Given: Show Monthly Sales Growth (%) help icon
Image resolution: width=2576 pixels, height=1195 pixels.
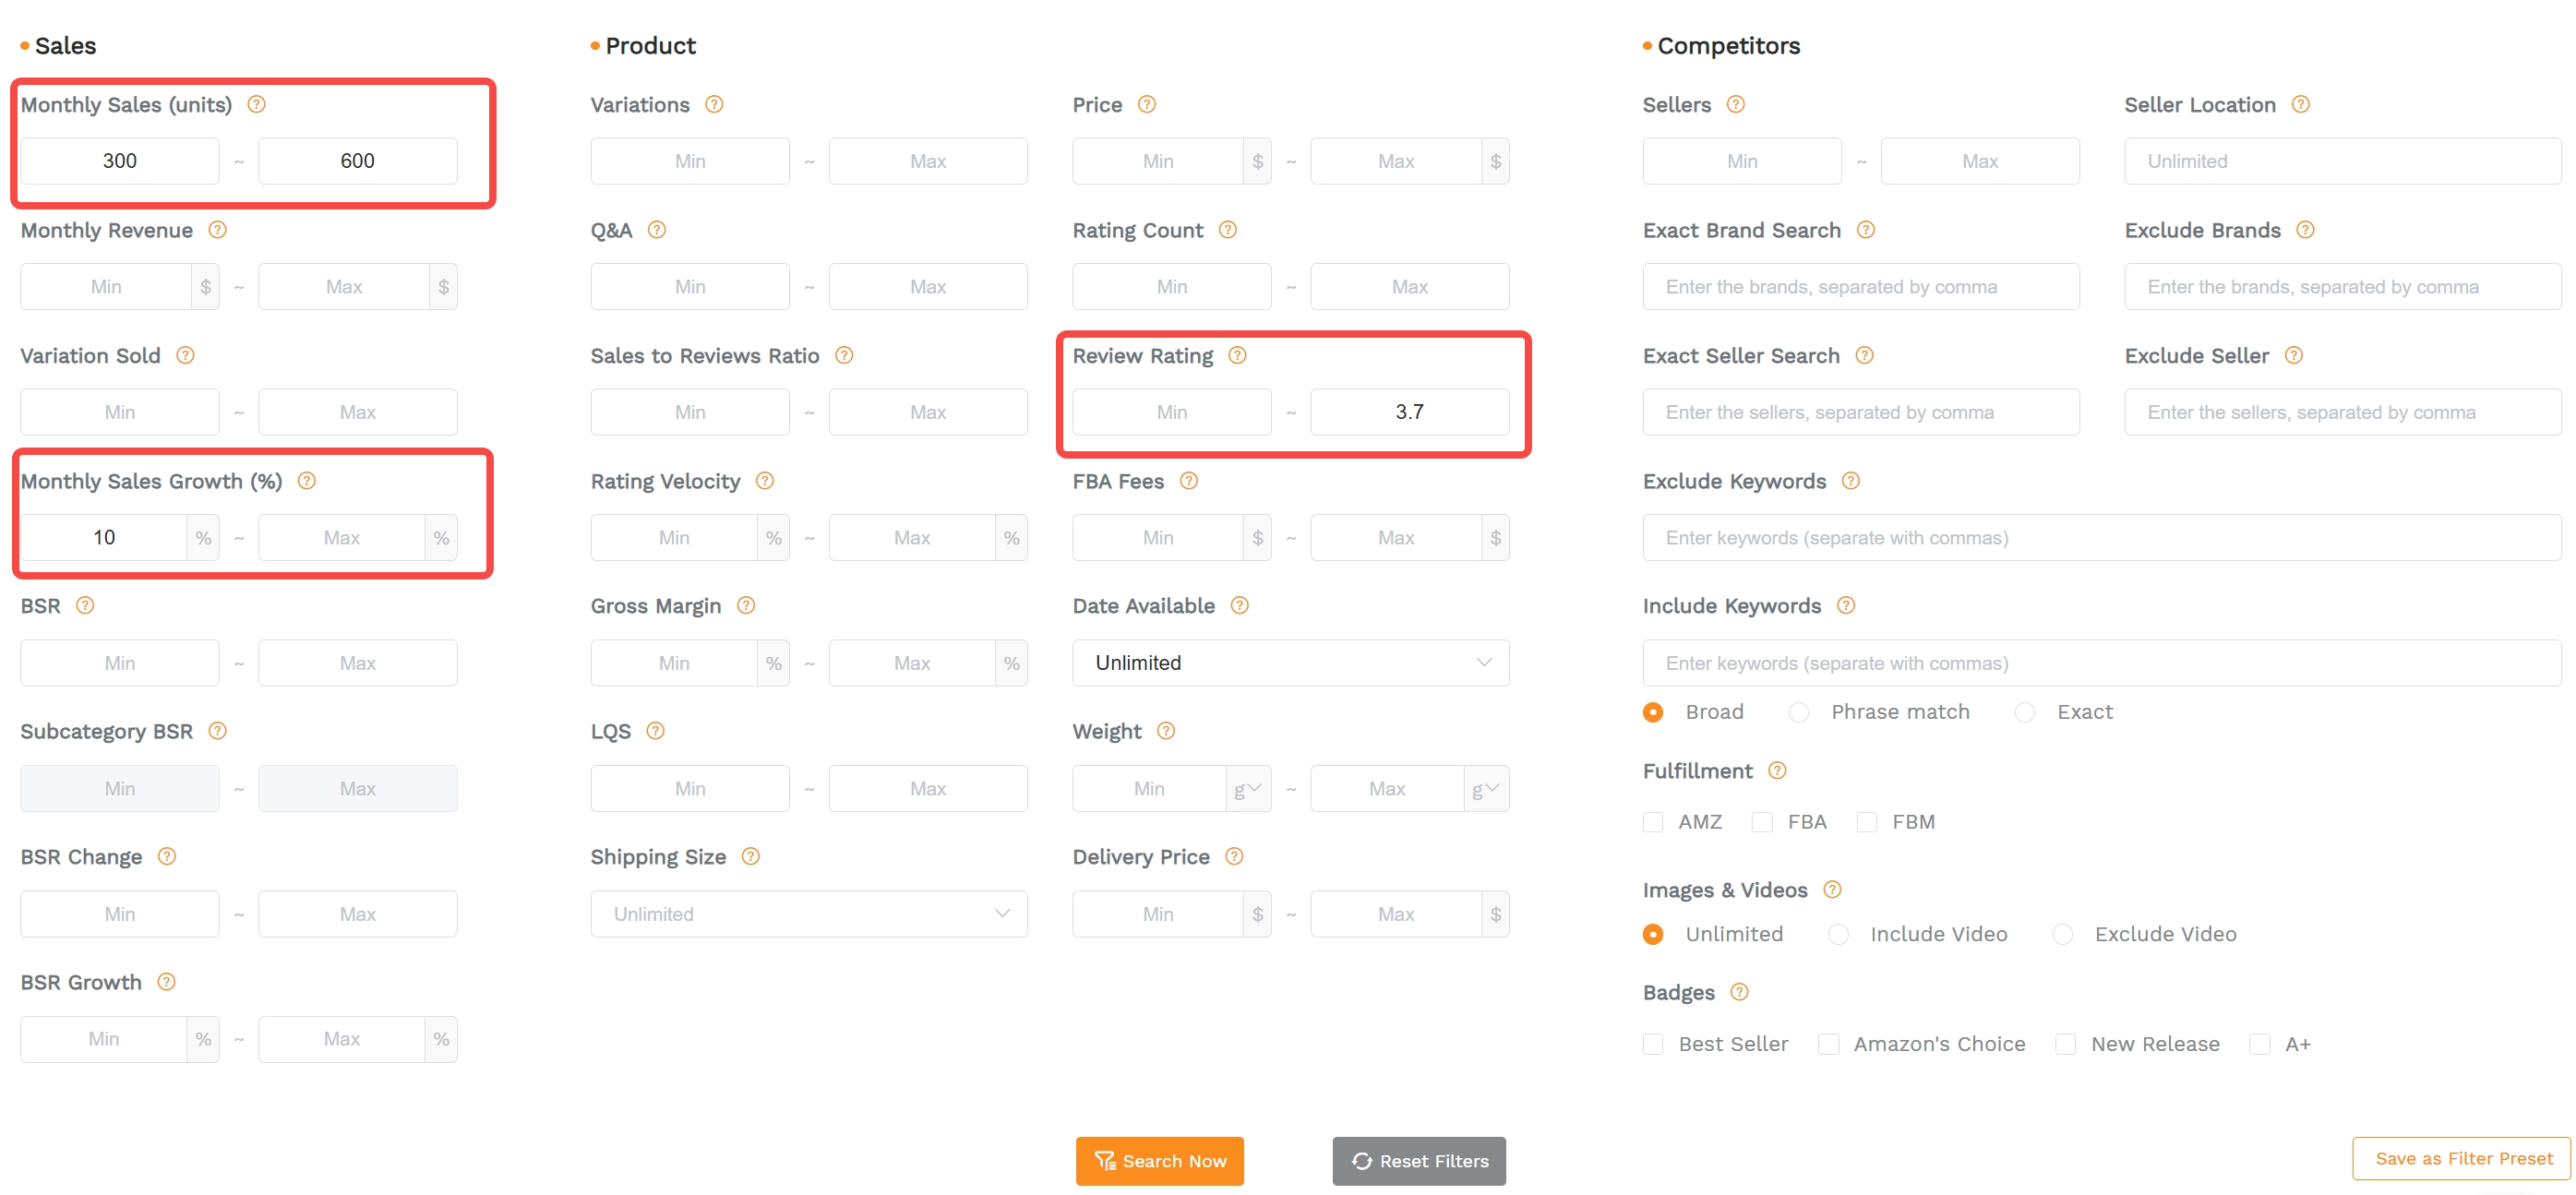Looking at the screenshot, I should [x=307, y=481].
